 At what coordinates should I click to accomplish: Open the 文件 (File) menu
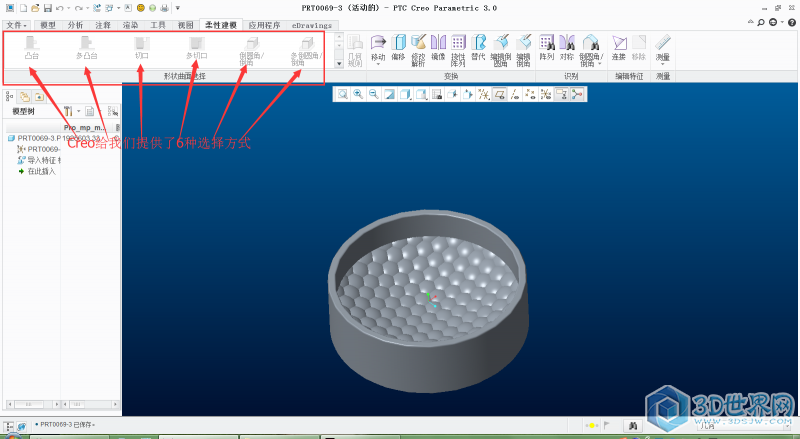coord(16,25)
